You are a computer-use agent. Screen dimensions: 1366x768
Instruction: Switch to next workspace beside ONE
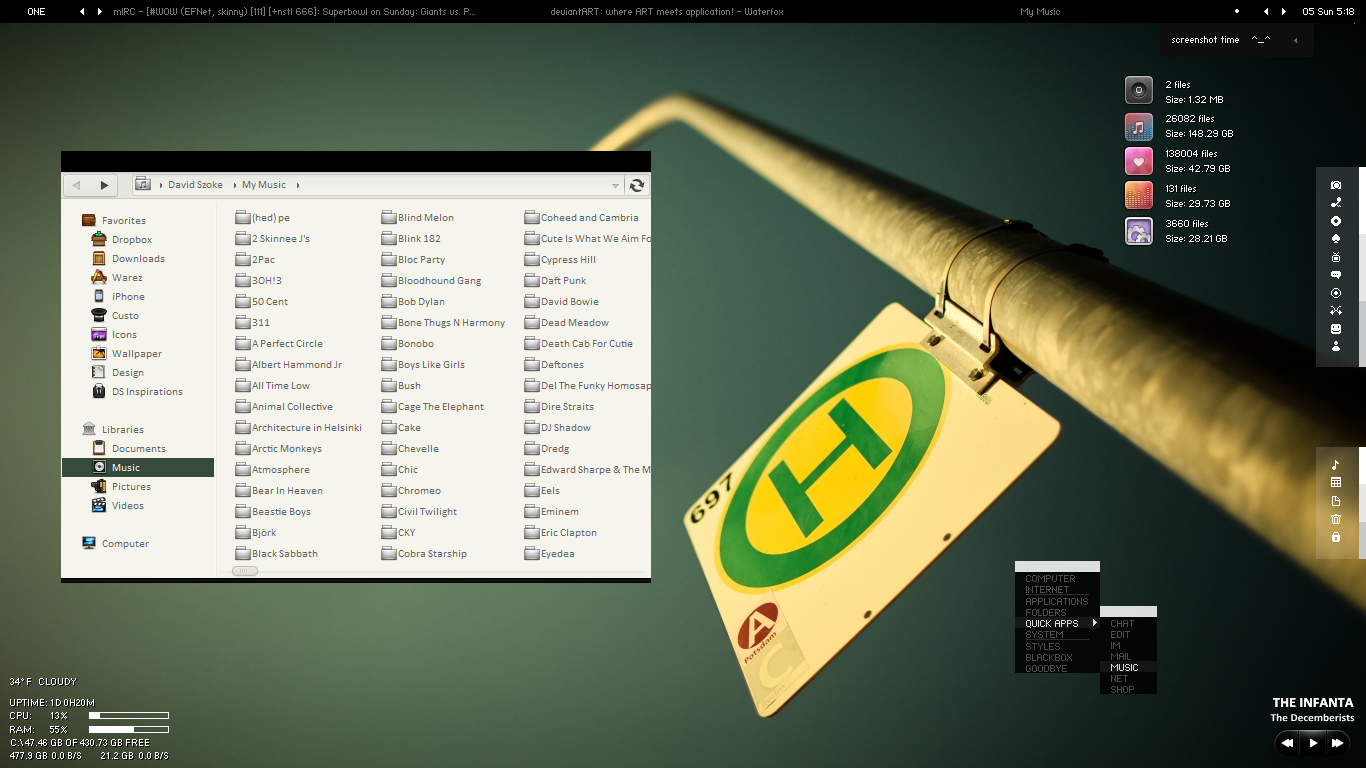(99, 12)
